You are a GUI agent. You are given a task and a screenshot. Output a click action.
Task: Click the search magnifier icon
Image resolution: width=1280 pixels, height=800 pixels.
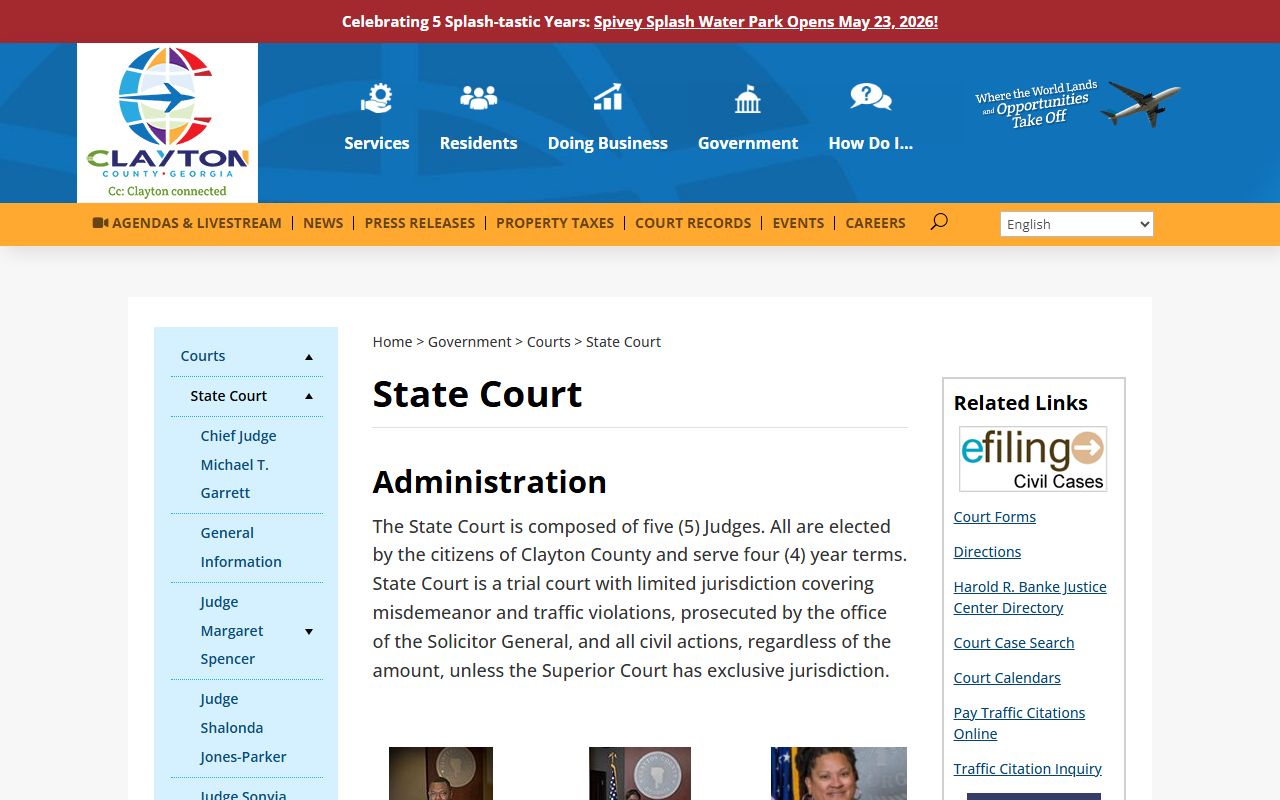point(938,222)
